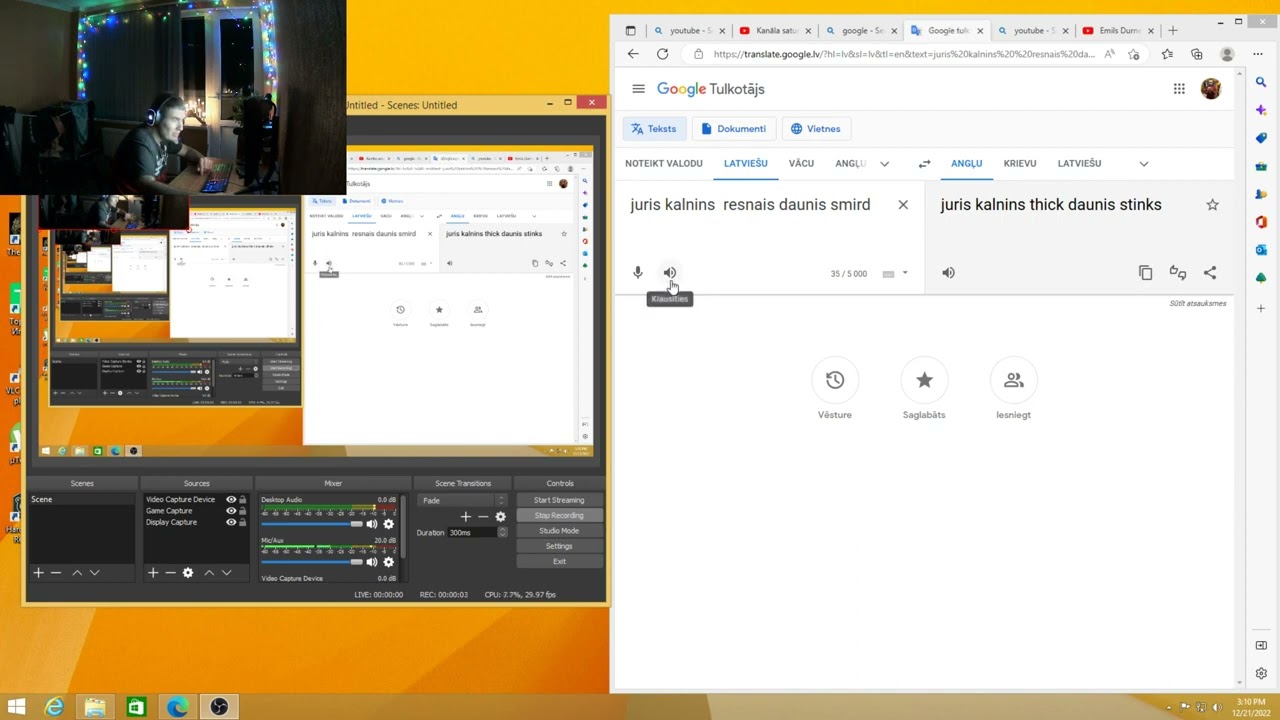Viewport: 1280px width, 720px height.
Task: Expand the source language list chevron
Action: (884, 164)
